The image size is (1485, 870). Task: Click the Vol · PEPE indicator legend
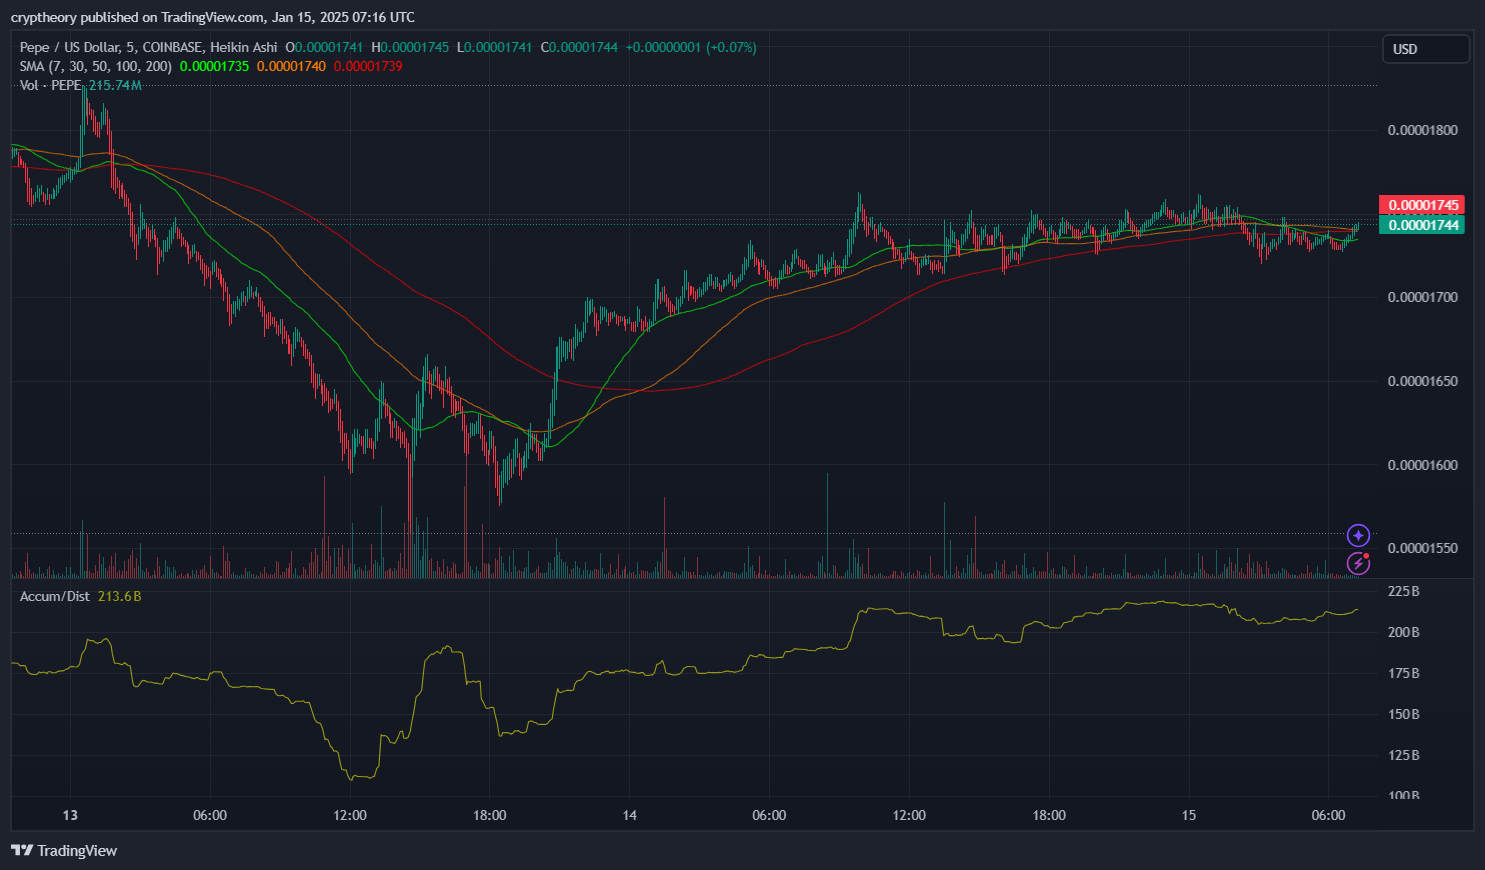coord(50,85)
